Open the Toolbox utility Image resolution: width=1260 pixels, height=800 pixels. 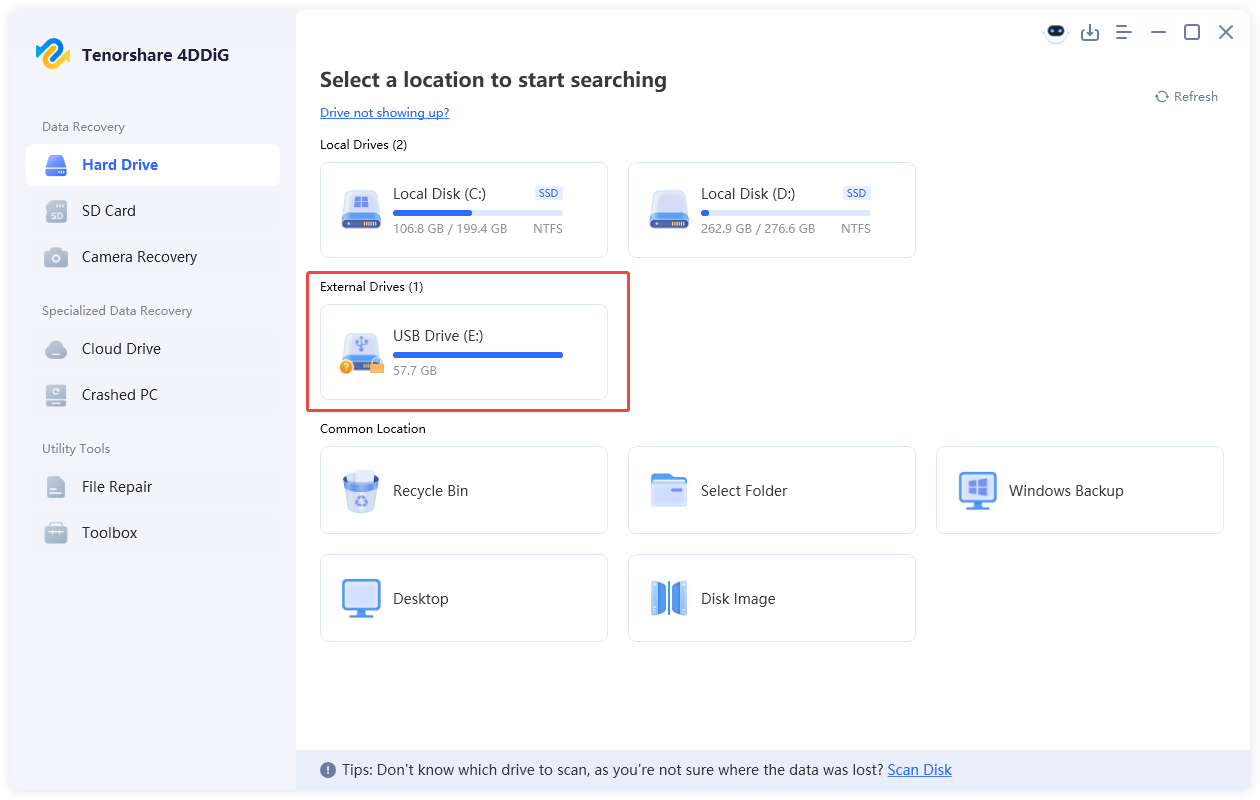pos(109,532)
